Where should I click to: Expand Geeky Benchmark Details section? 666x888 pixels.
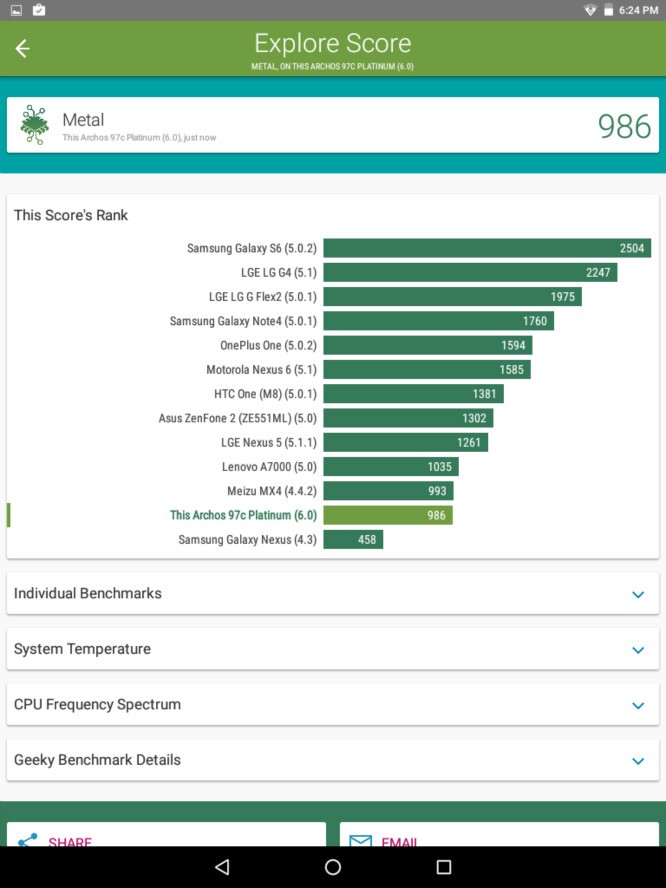[x=638, y=761]
